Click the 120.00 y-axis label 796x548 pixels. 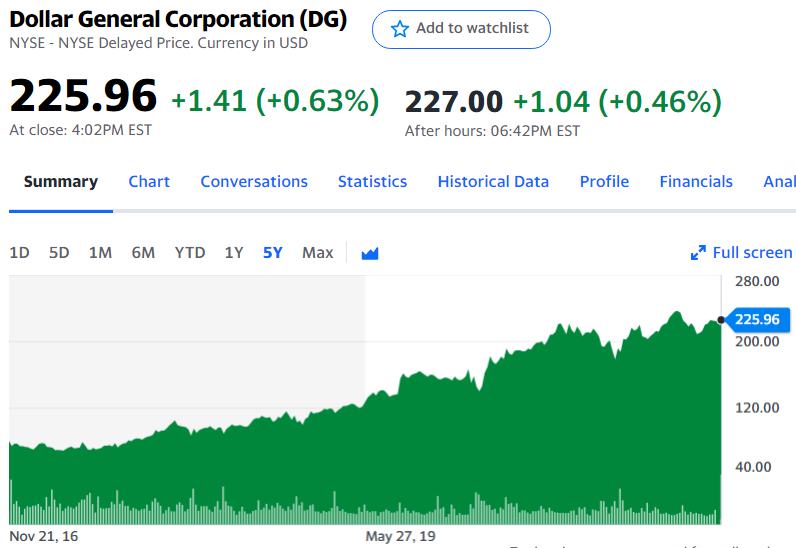click(x=757, y=408)
